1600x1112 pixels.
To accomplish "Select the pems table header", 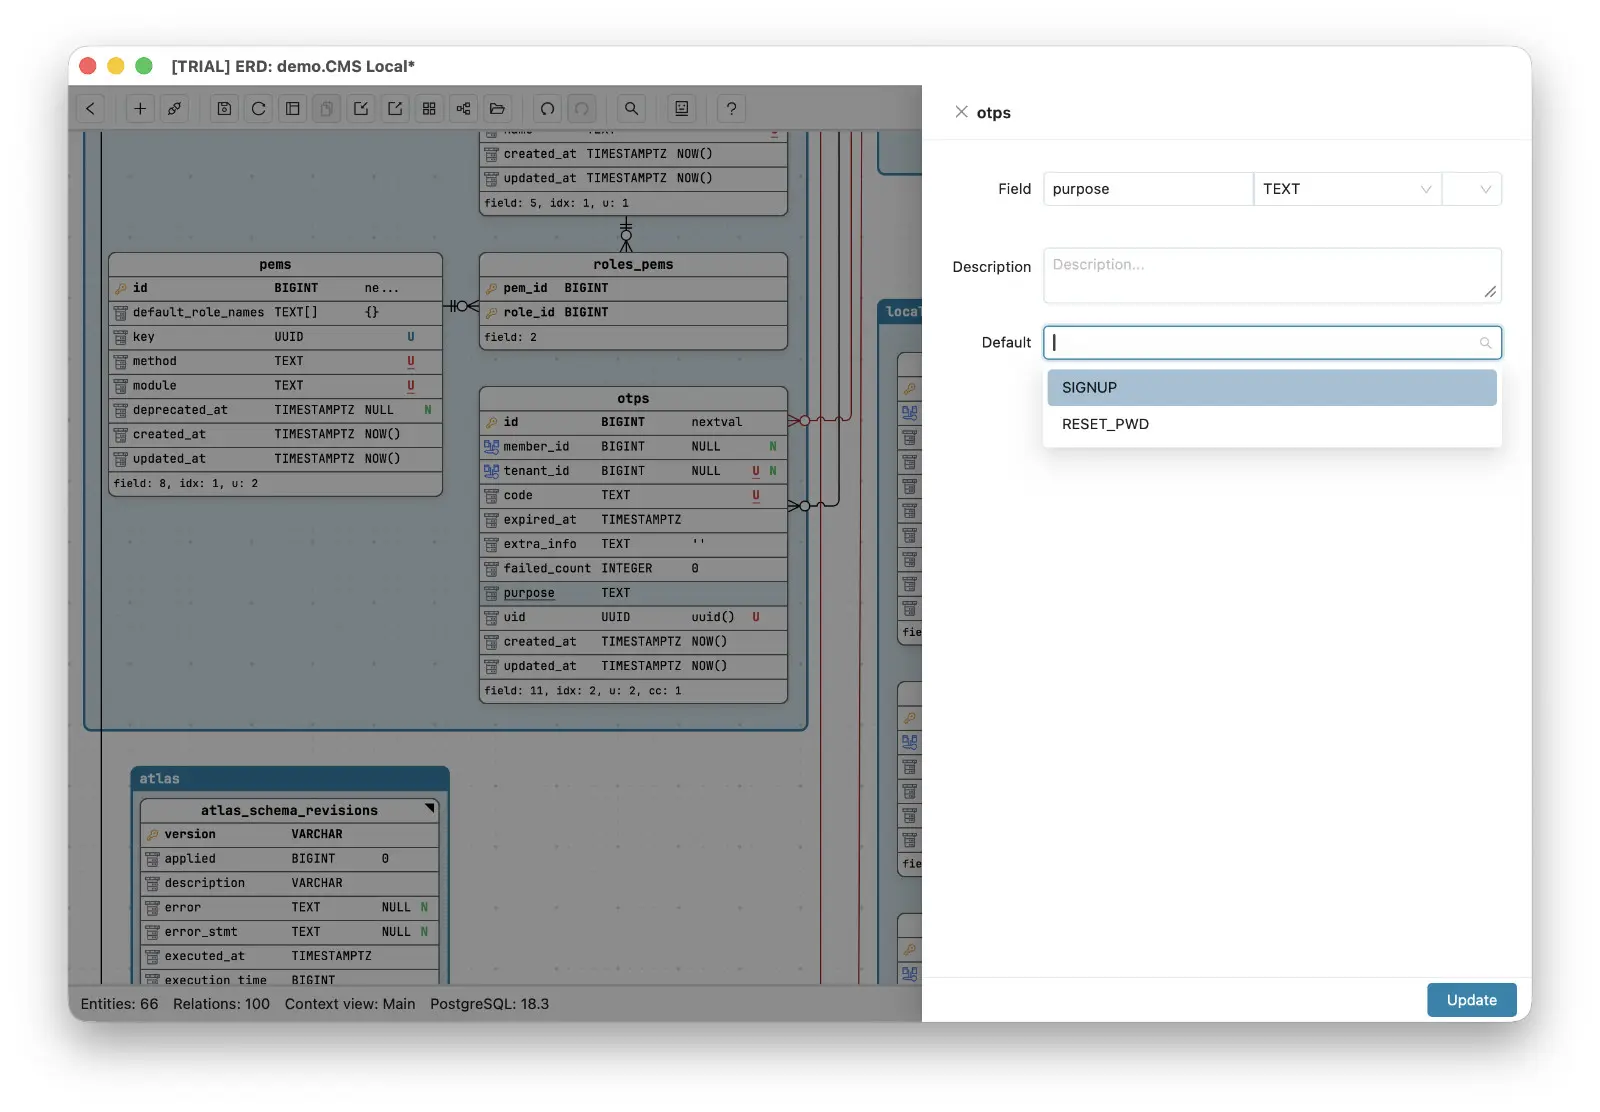I will pos(275,264).
